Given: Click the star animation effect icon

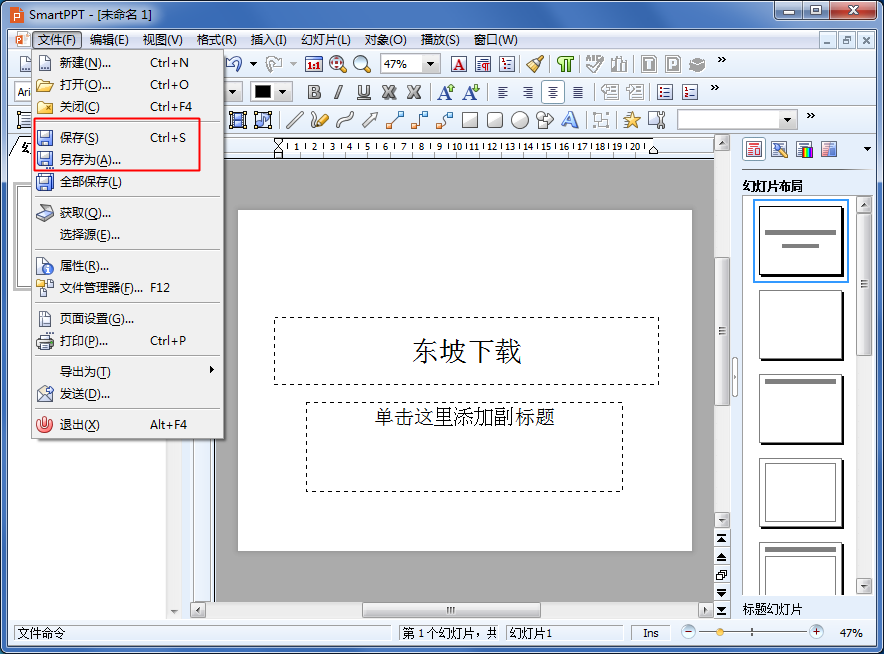Looking at the screenshot, I should 631,120.
